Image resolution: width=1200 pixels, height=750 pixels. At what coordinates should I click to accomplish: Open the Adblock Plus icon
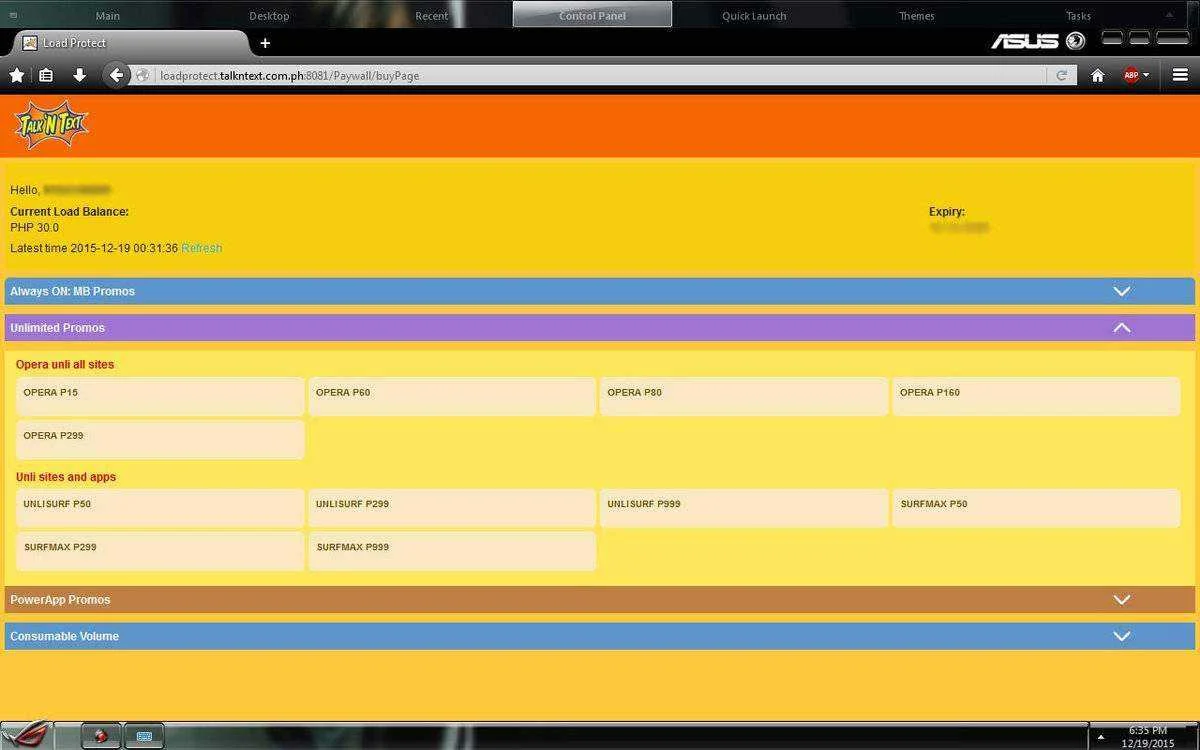coord(1130,75)
